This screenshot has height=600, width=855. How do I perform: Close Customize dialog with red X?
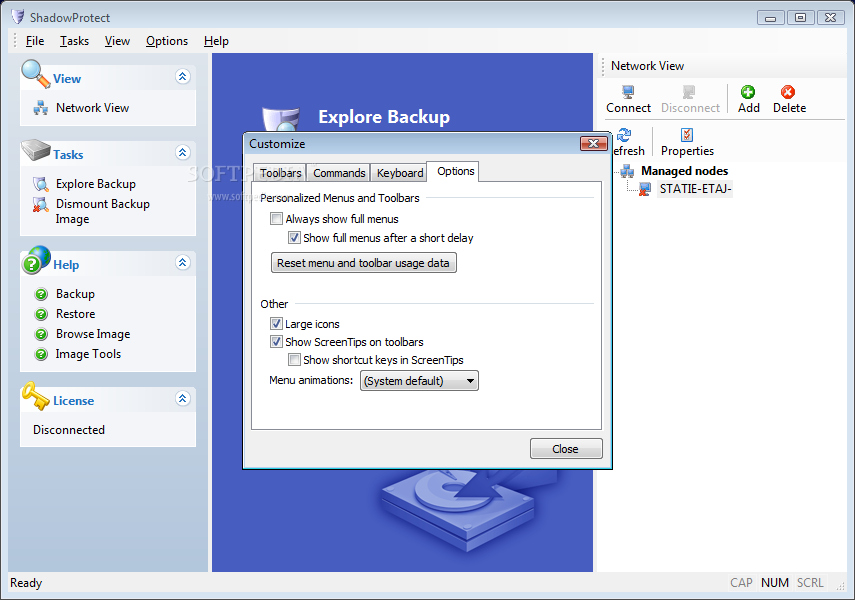tap(593, 143)
